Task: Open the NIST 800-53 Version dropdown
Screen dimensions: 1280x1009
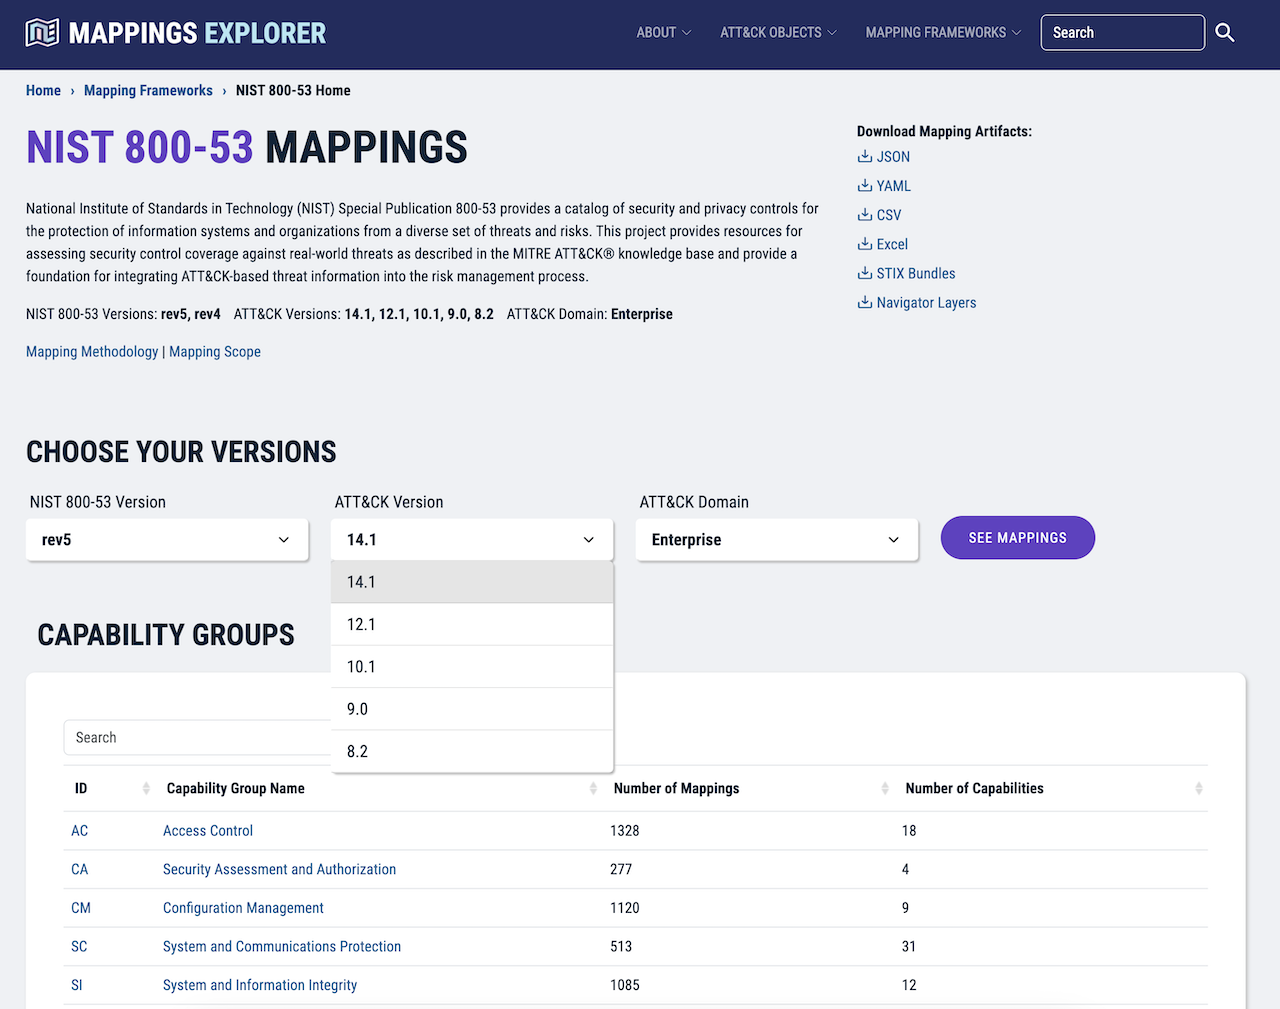Action: pyautogui.click(x=167, y=540)
